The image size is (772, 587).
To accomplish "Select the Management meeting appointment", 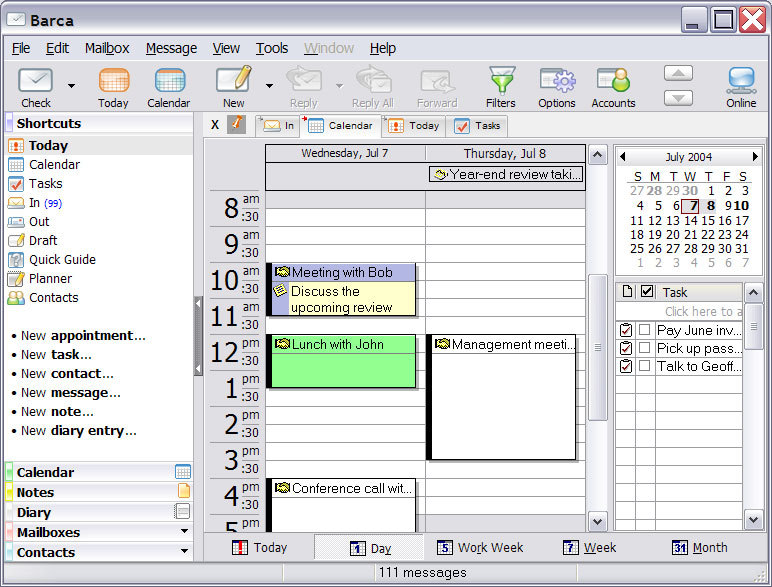I will pyautogui.click(x=501, y=397).
